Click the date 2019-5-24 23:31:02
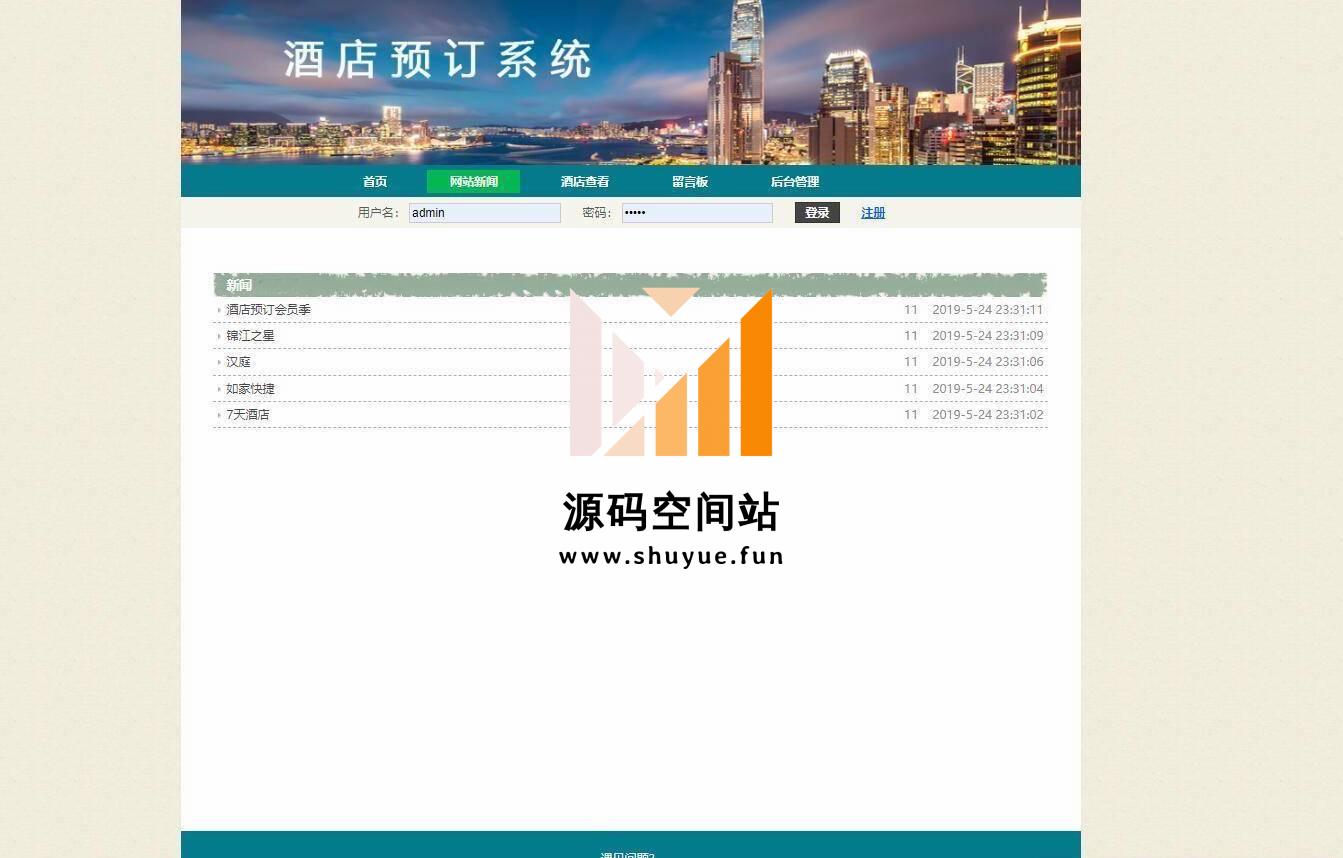The width and height of the screenshot is (1343, 858). (x=987, y=415)
